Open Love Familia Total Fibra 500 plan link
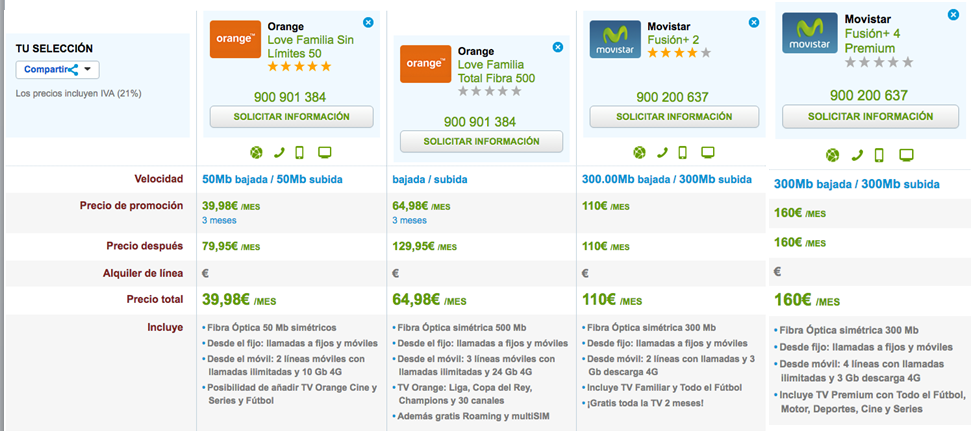972x431 pixels. click(496, 71)
